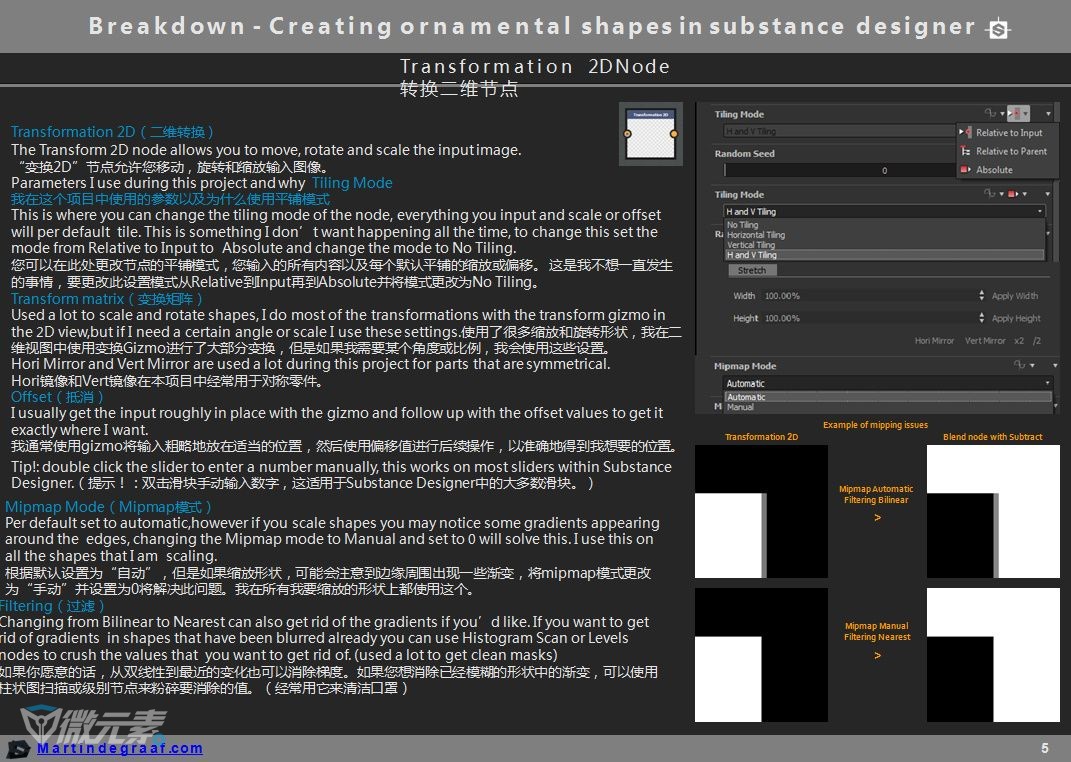Click the greyed H and V Tiling field
Viewport: 1071px width, 762px height.
click(839, 131)
